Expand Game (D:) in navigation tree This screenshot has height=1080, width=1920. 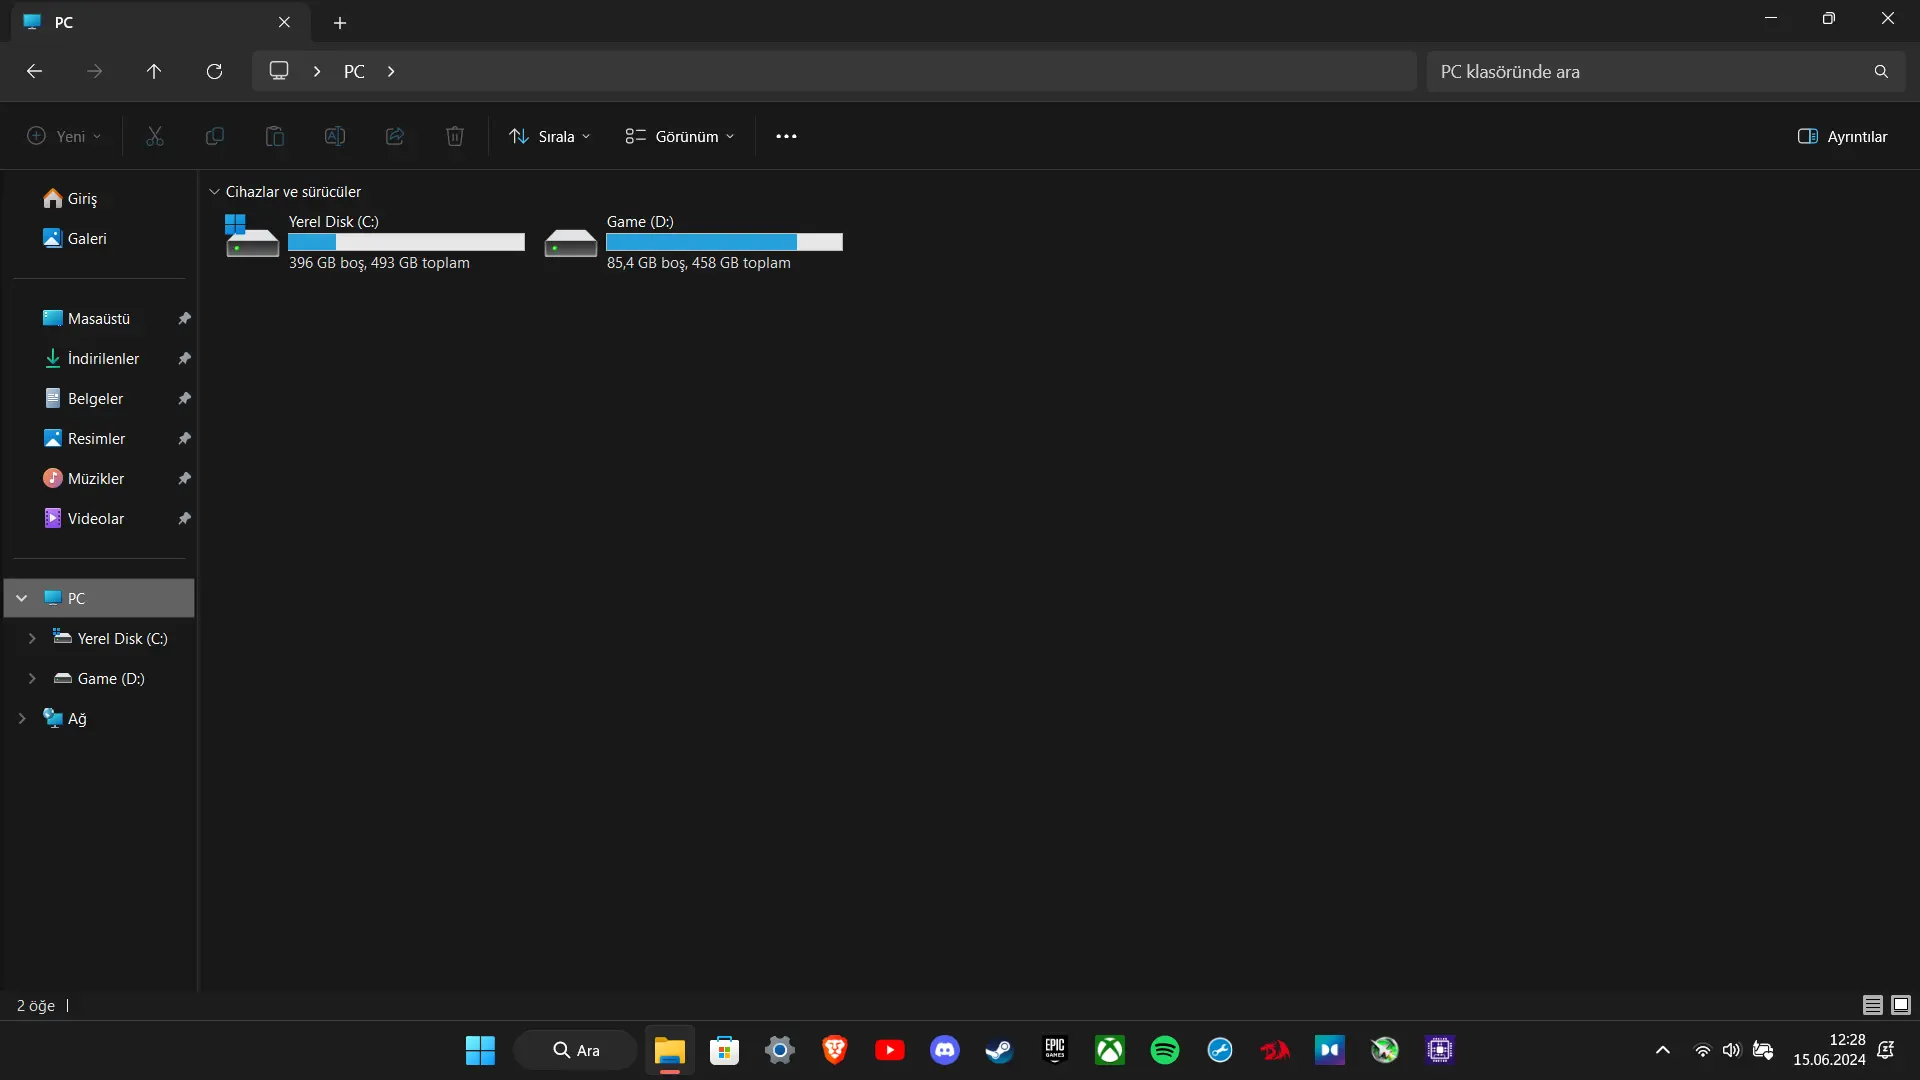point(32,678)
